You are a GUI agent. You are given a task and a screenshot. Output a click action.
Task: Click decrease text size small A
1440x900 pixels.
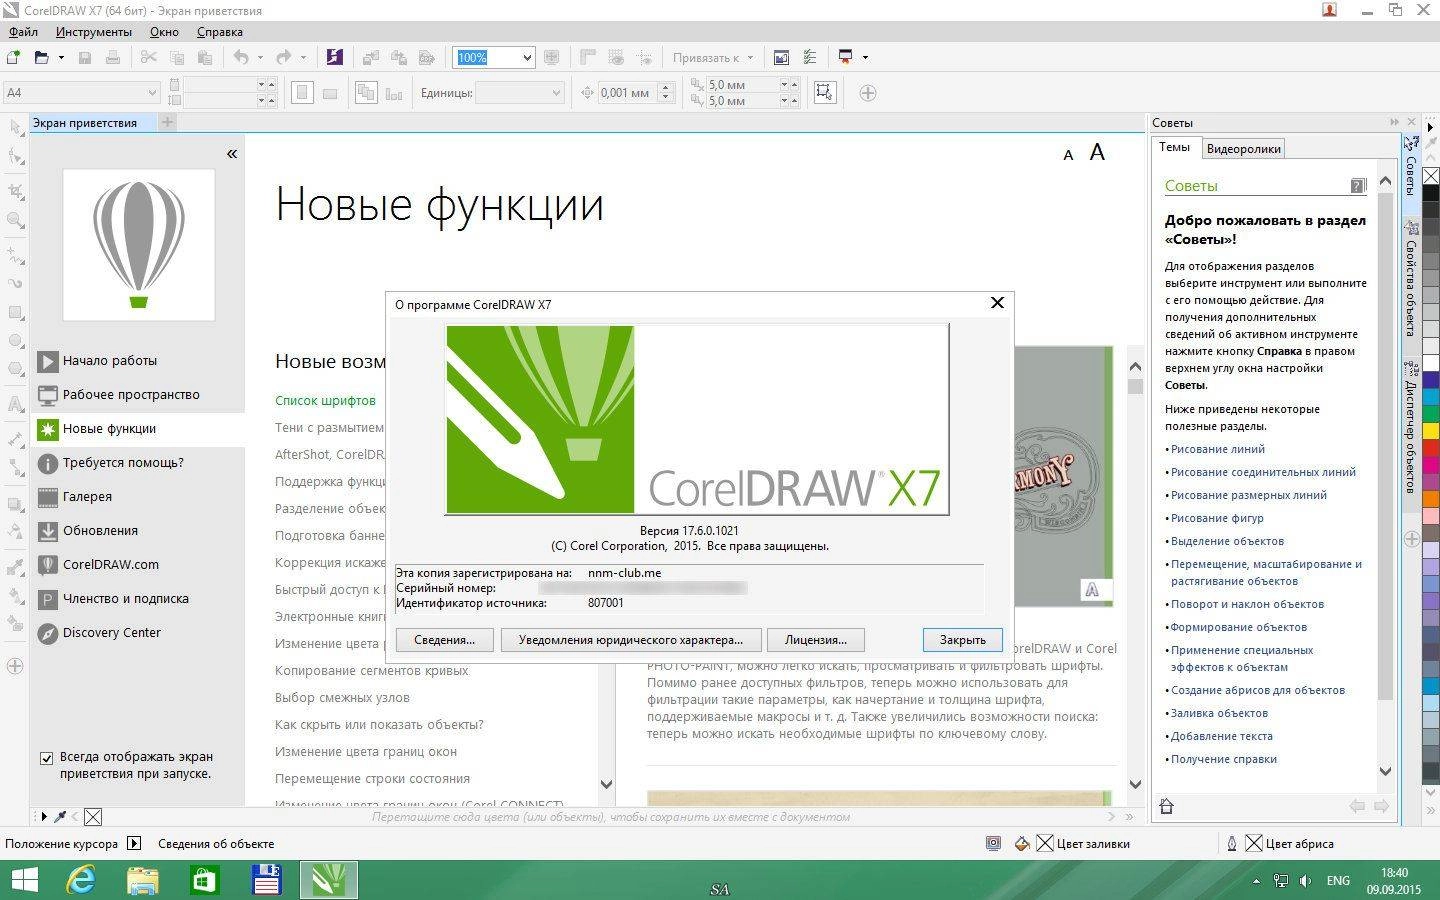point(1068,155)
